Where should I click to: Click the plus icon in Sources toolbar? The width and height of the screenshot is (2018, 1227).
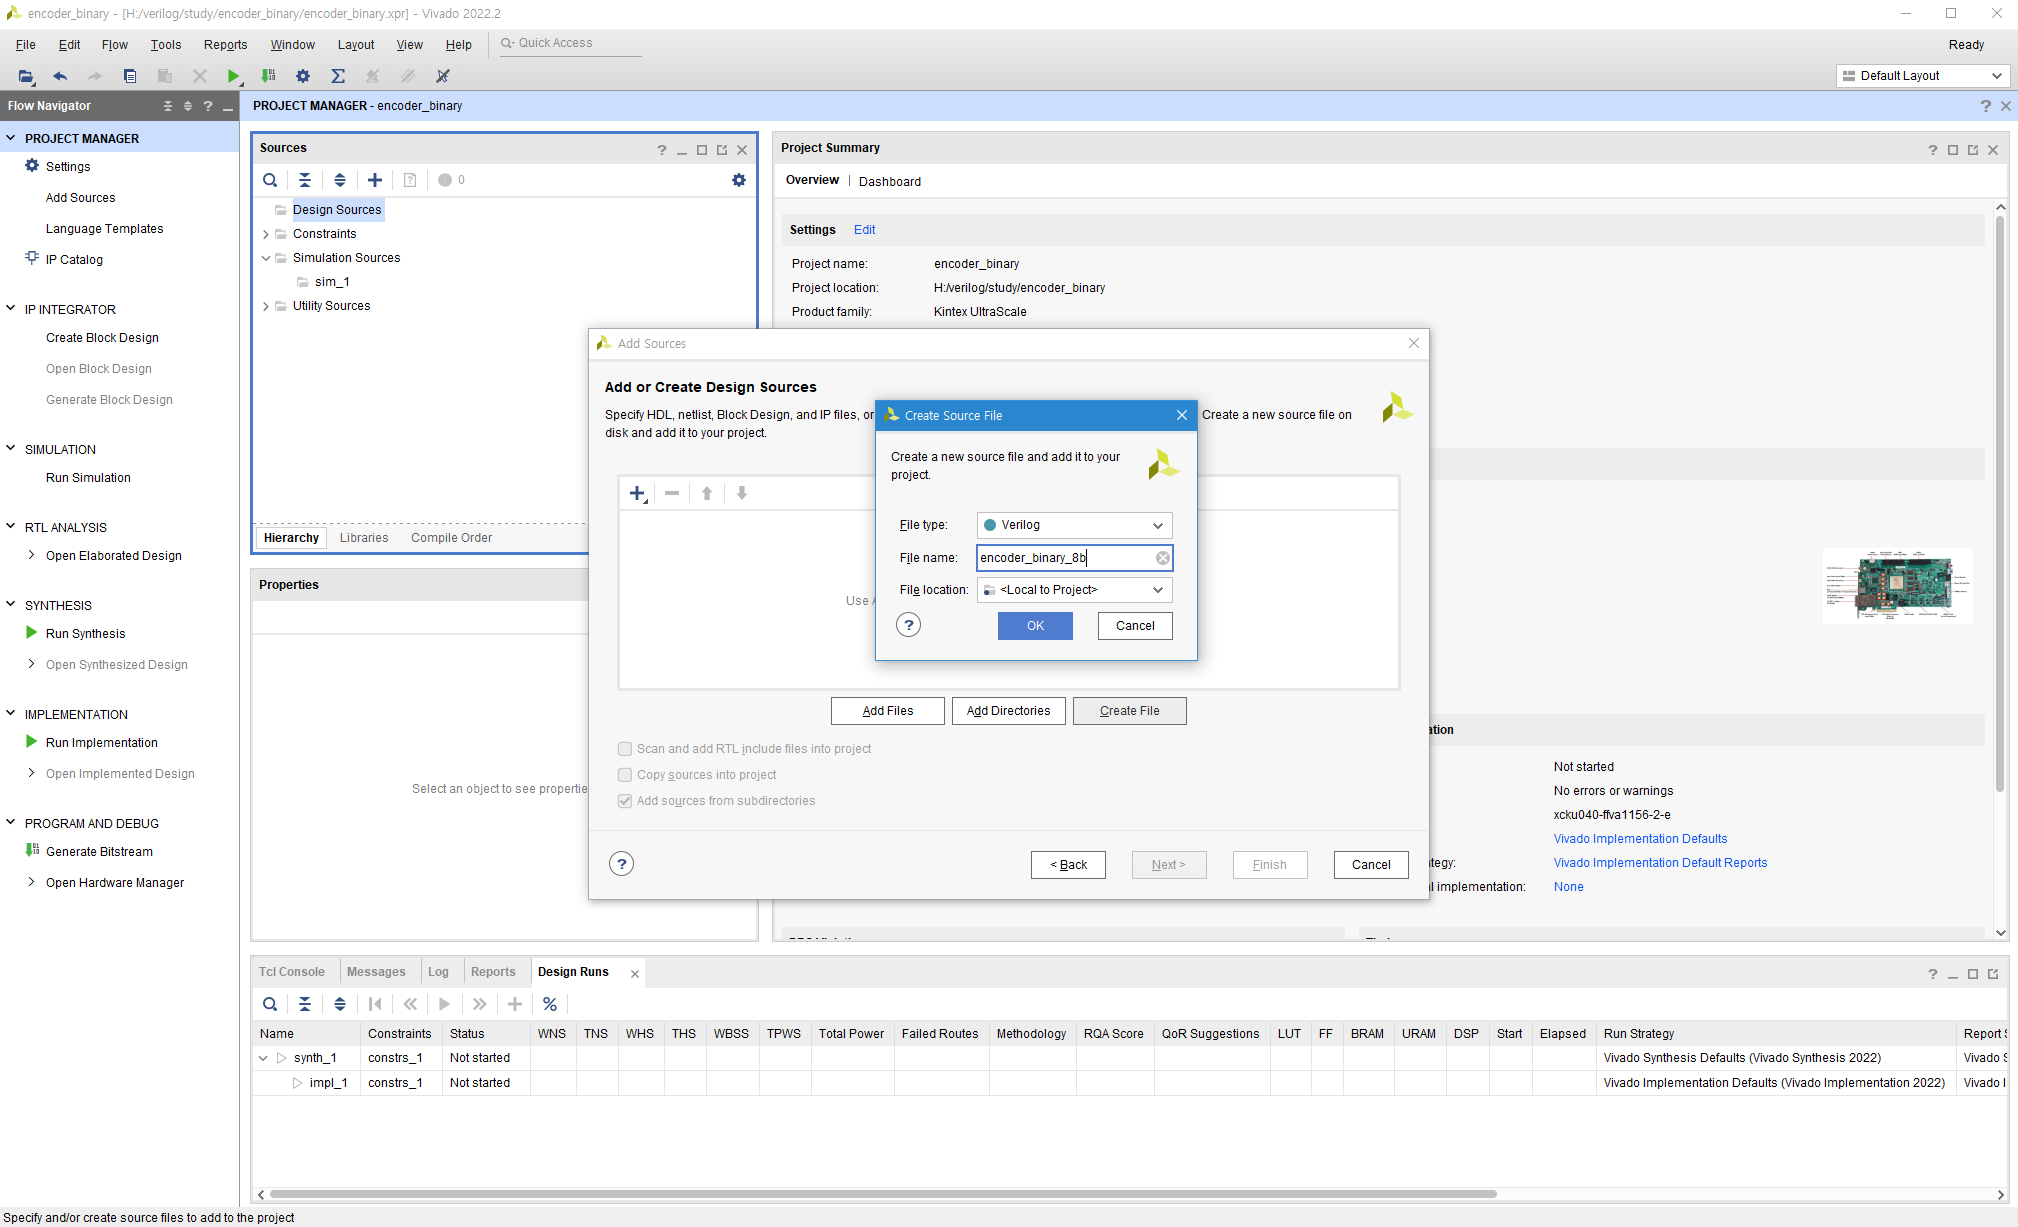tap(374, 180)
